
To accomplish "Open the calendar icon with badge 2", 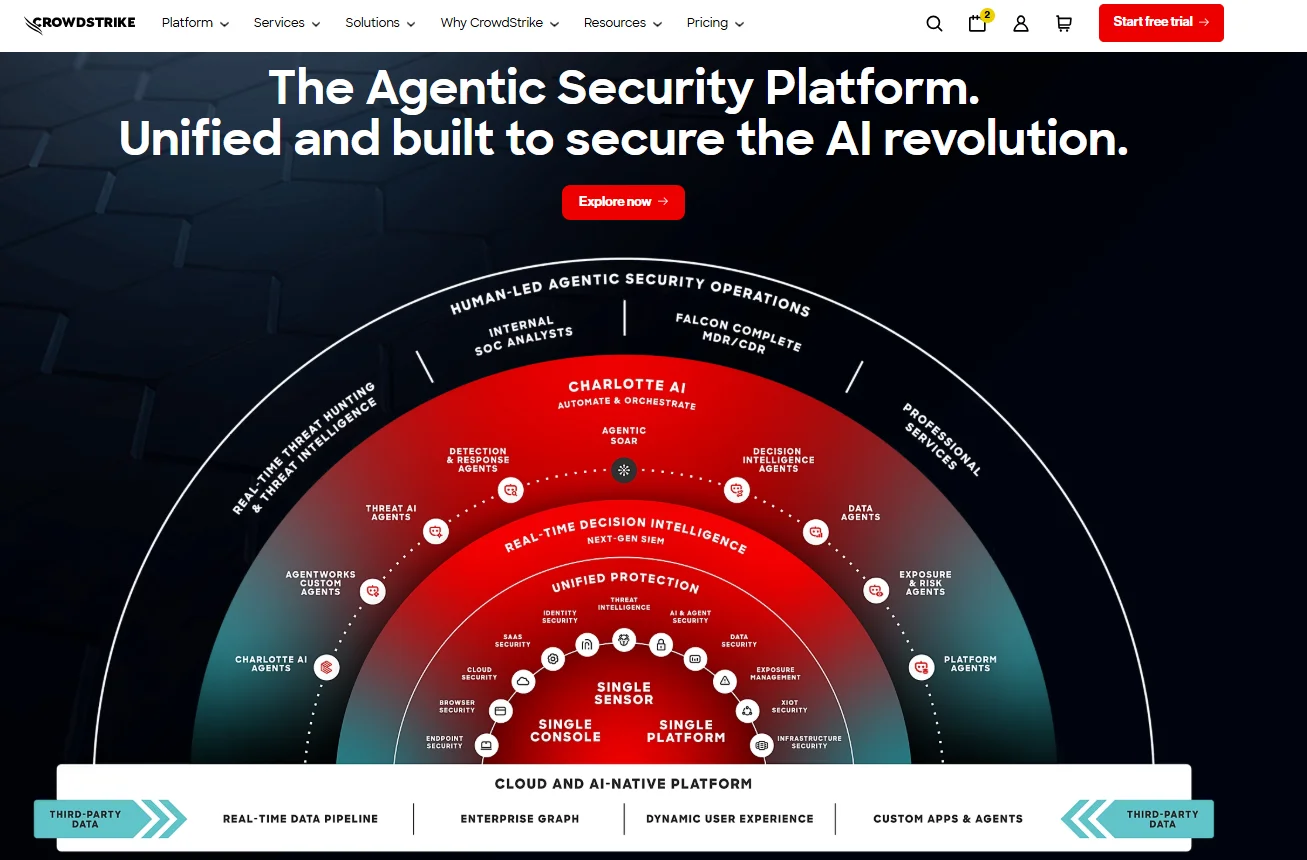I will point(978,23).
